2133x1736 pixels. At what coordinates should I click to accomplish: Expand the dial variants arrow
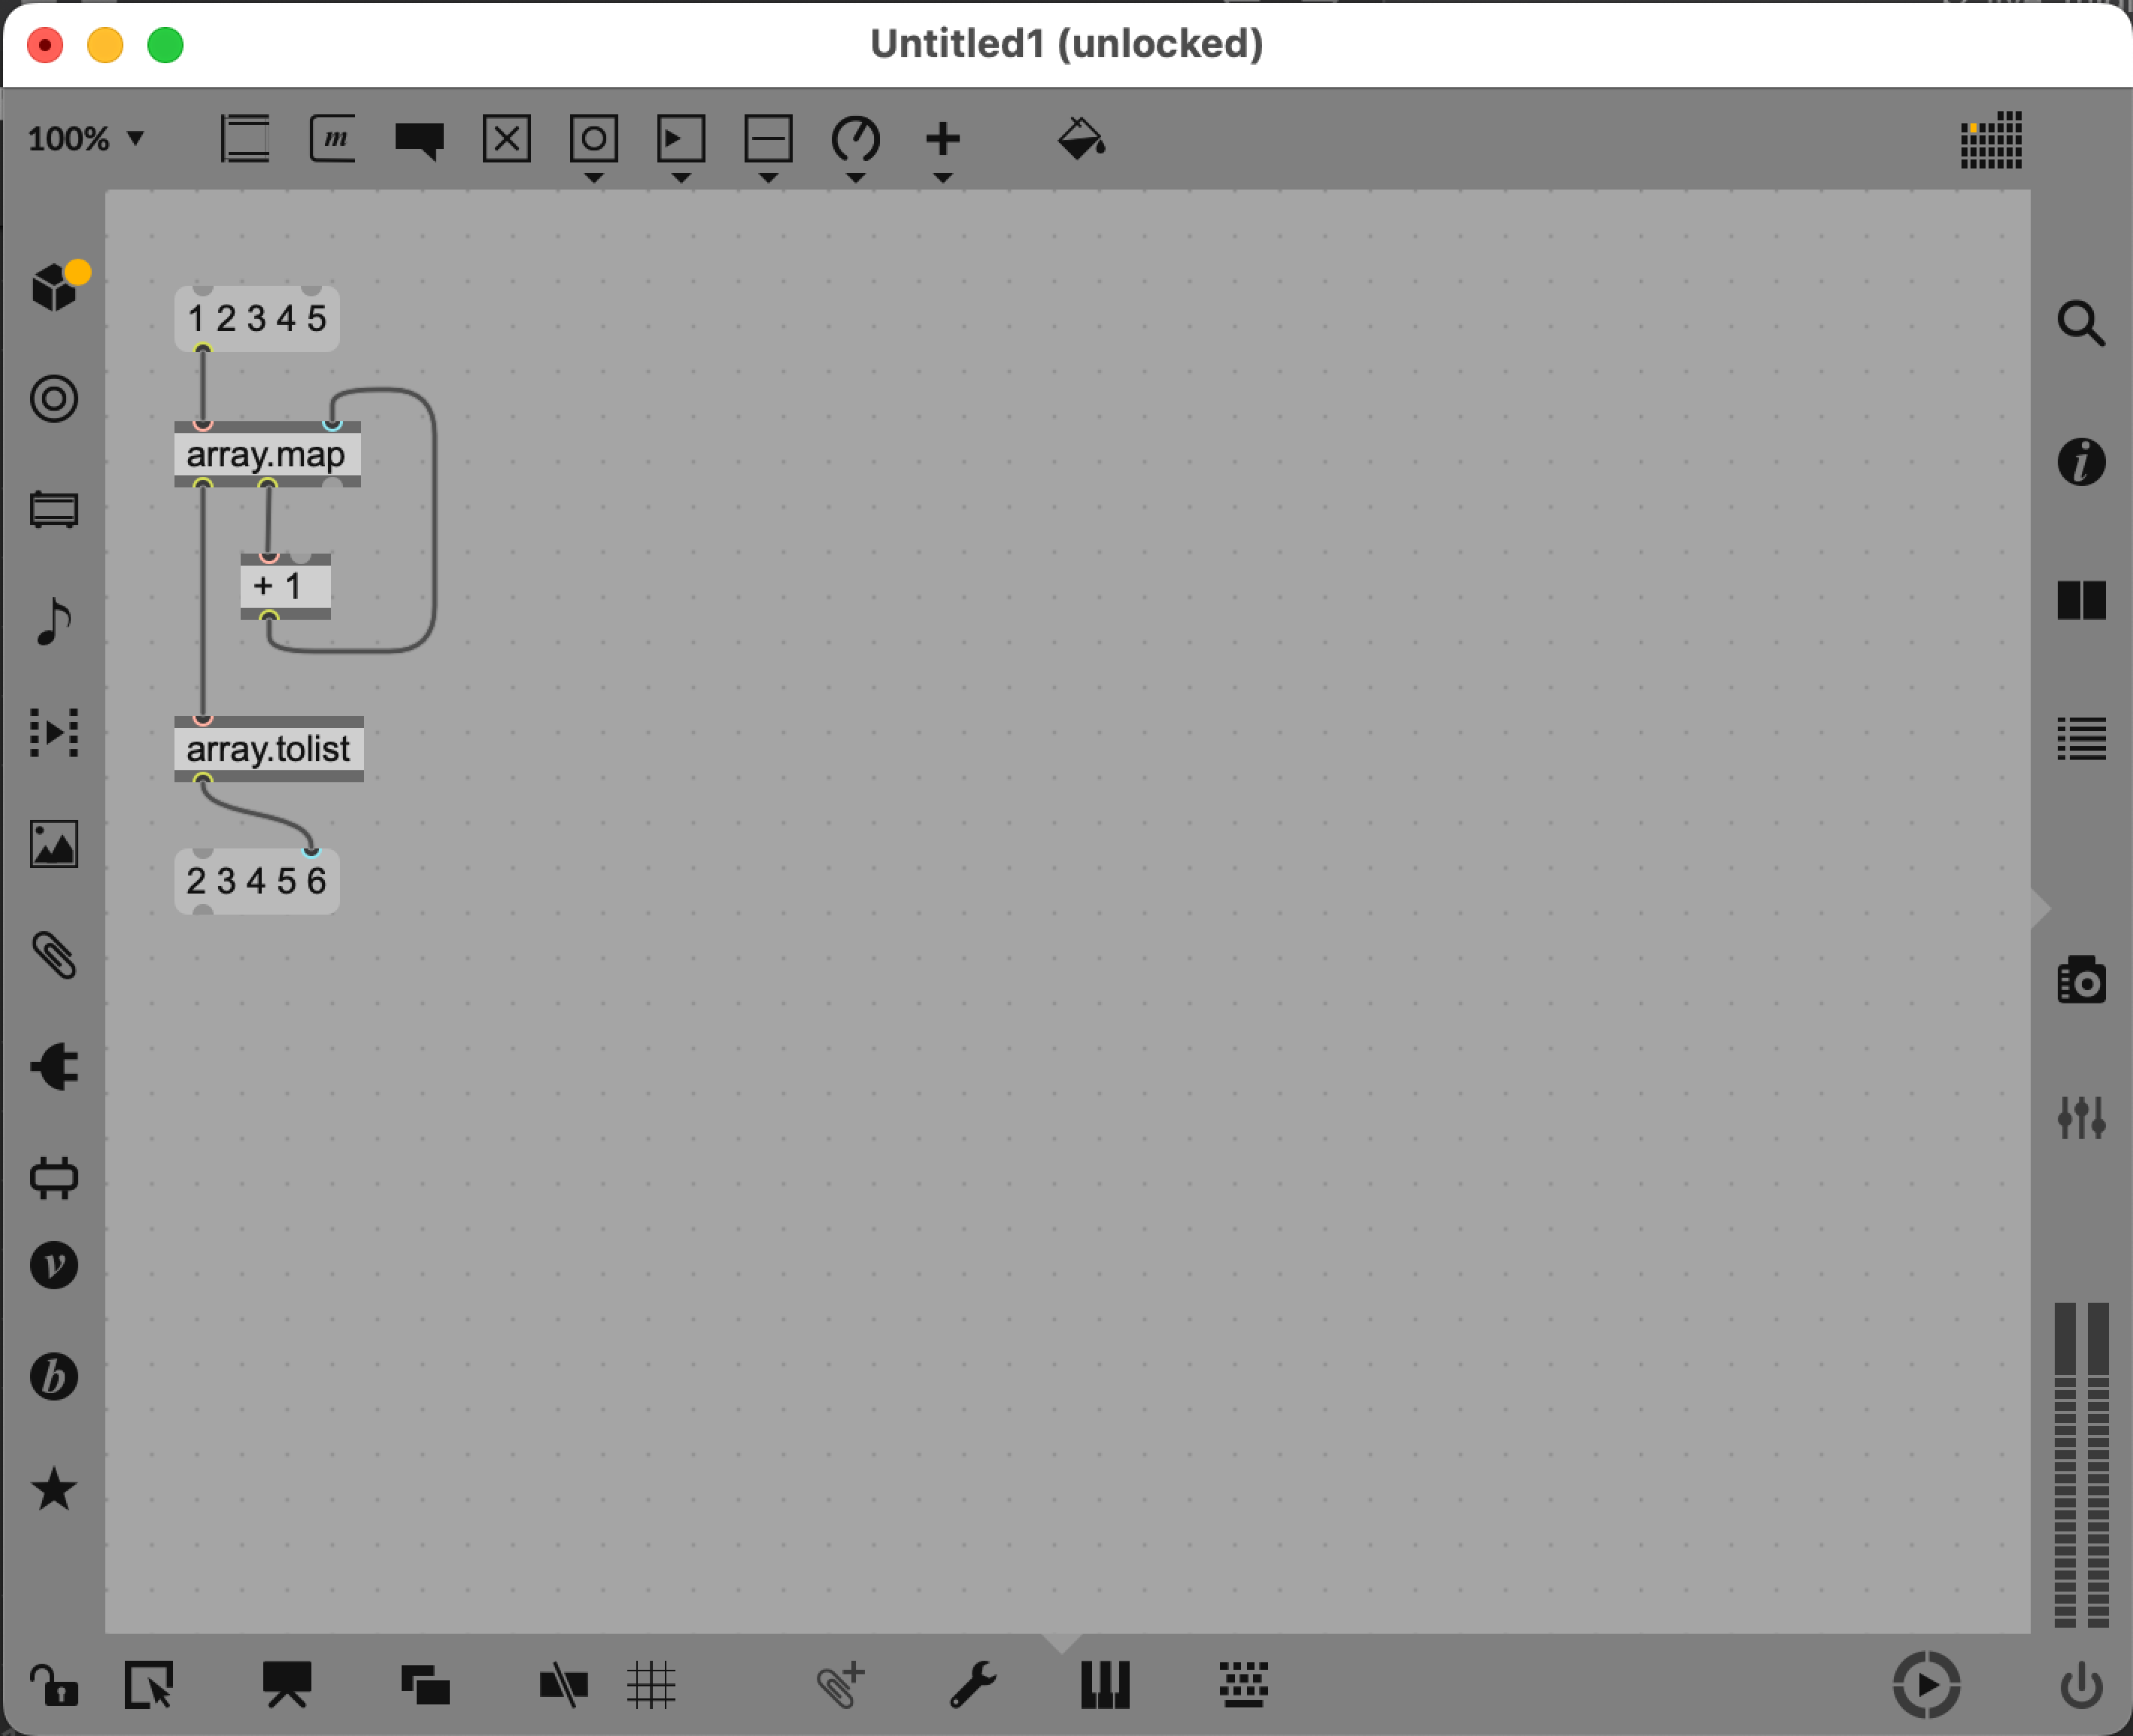pos(855,178)
